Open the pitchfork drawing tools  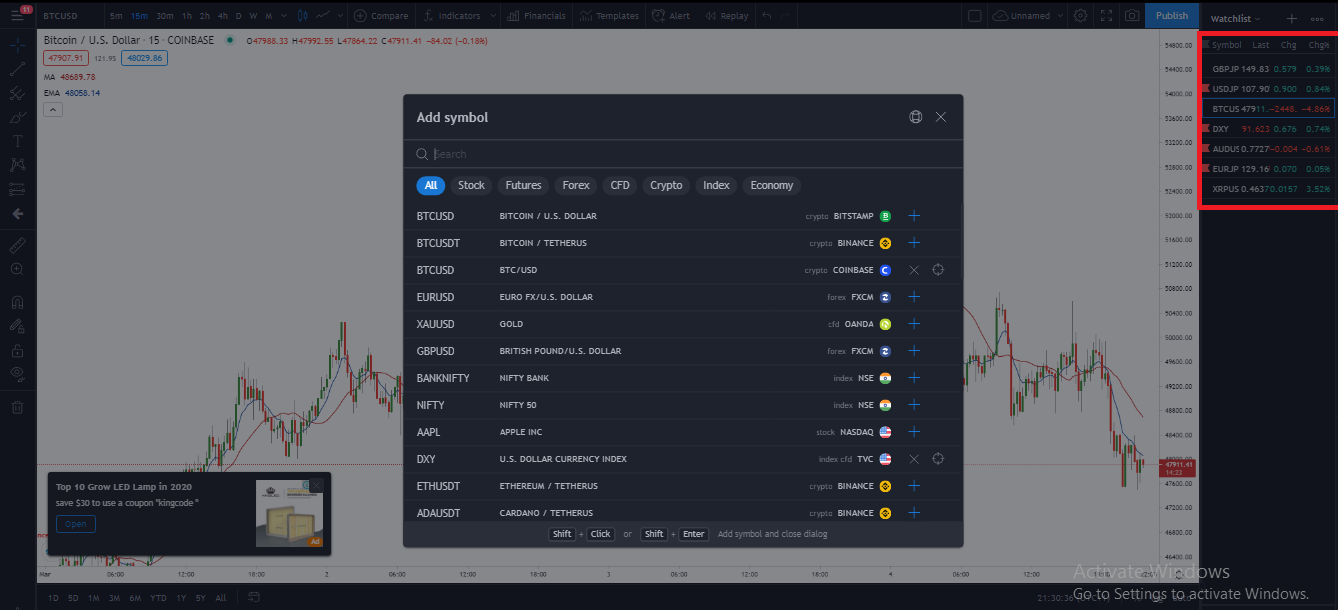[17, 94]
